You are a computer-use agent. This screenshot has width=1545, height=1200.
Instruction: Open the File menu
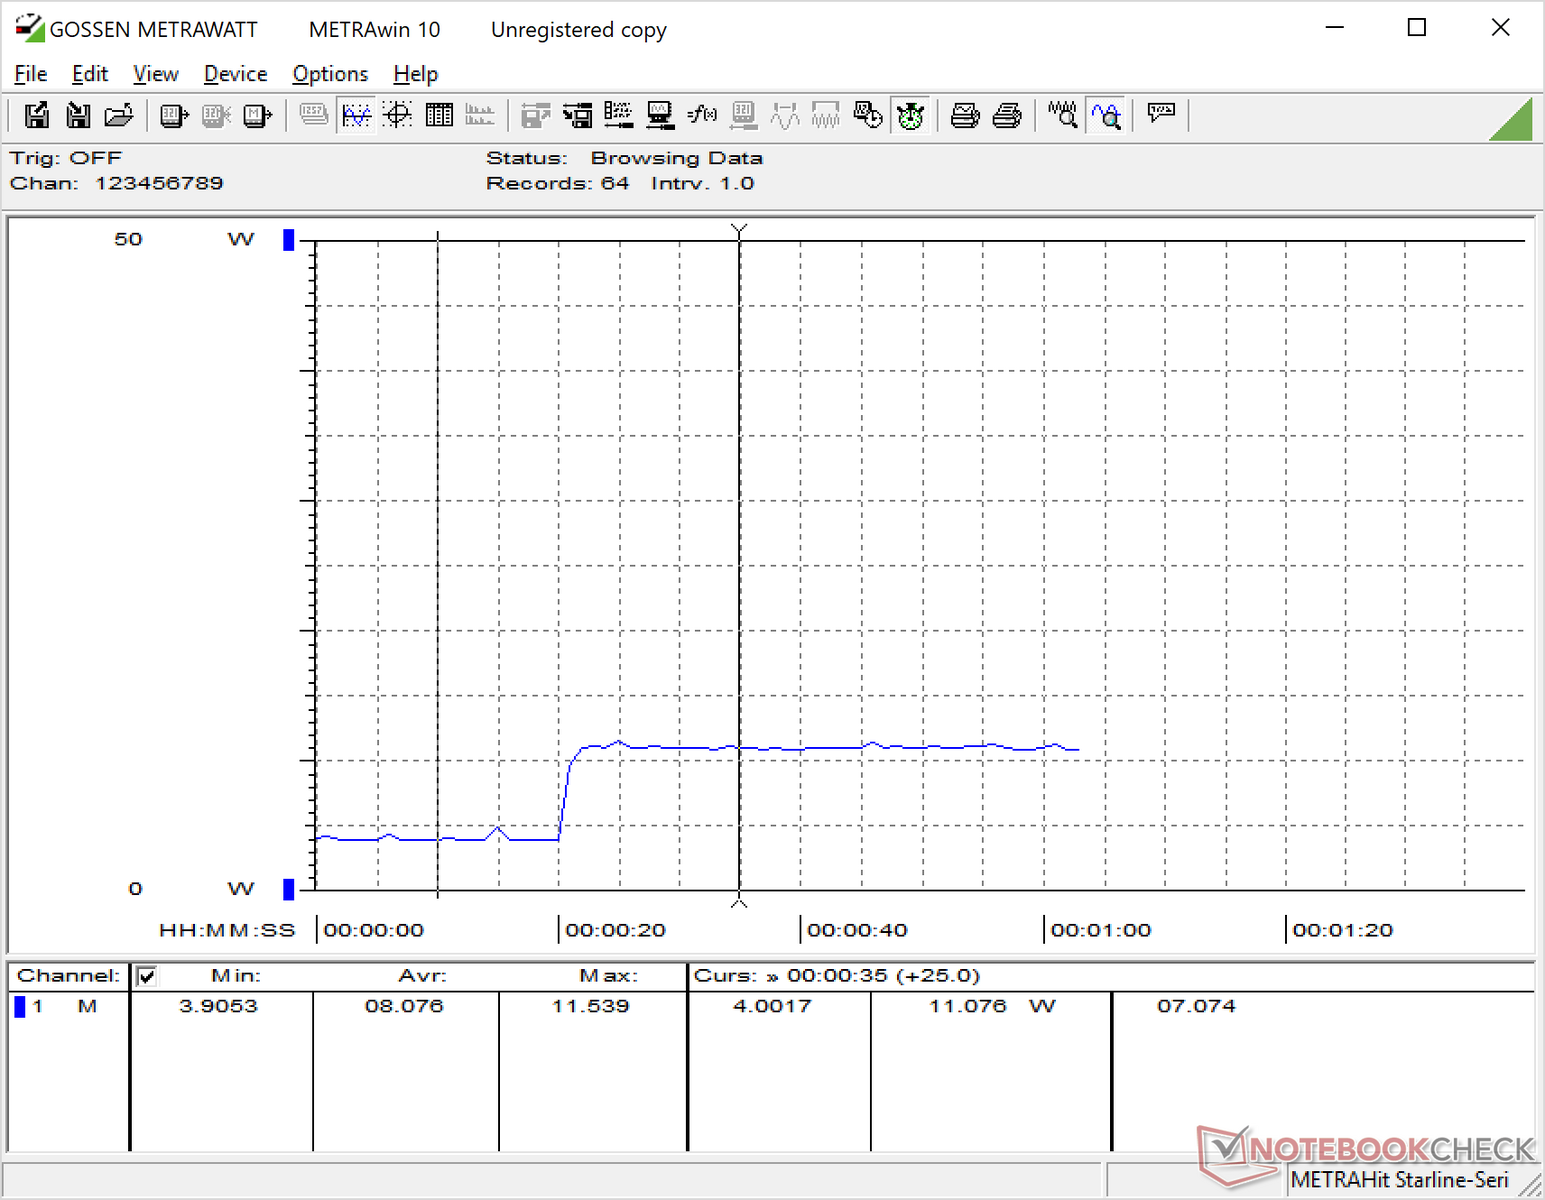[31, 74]
